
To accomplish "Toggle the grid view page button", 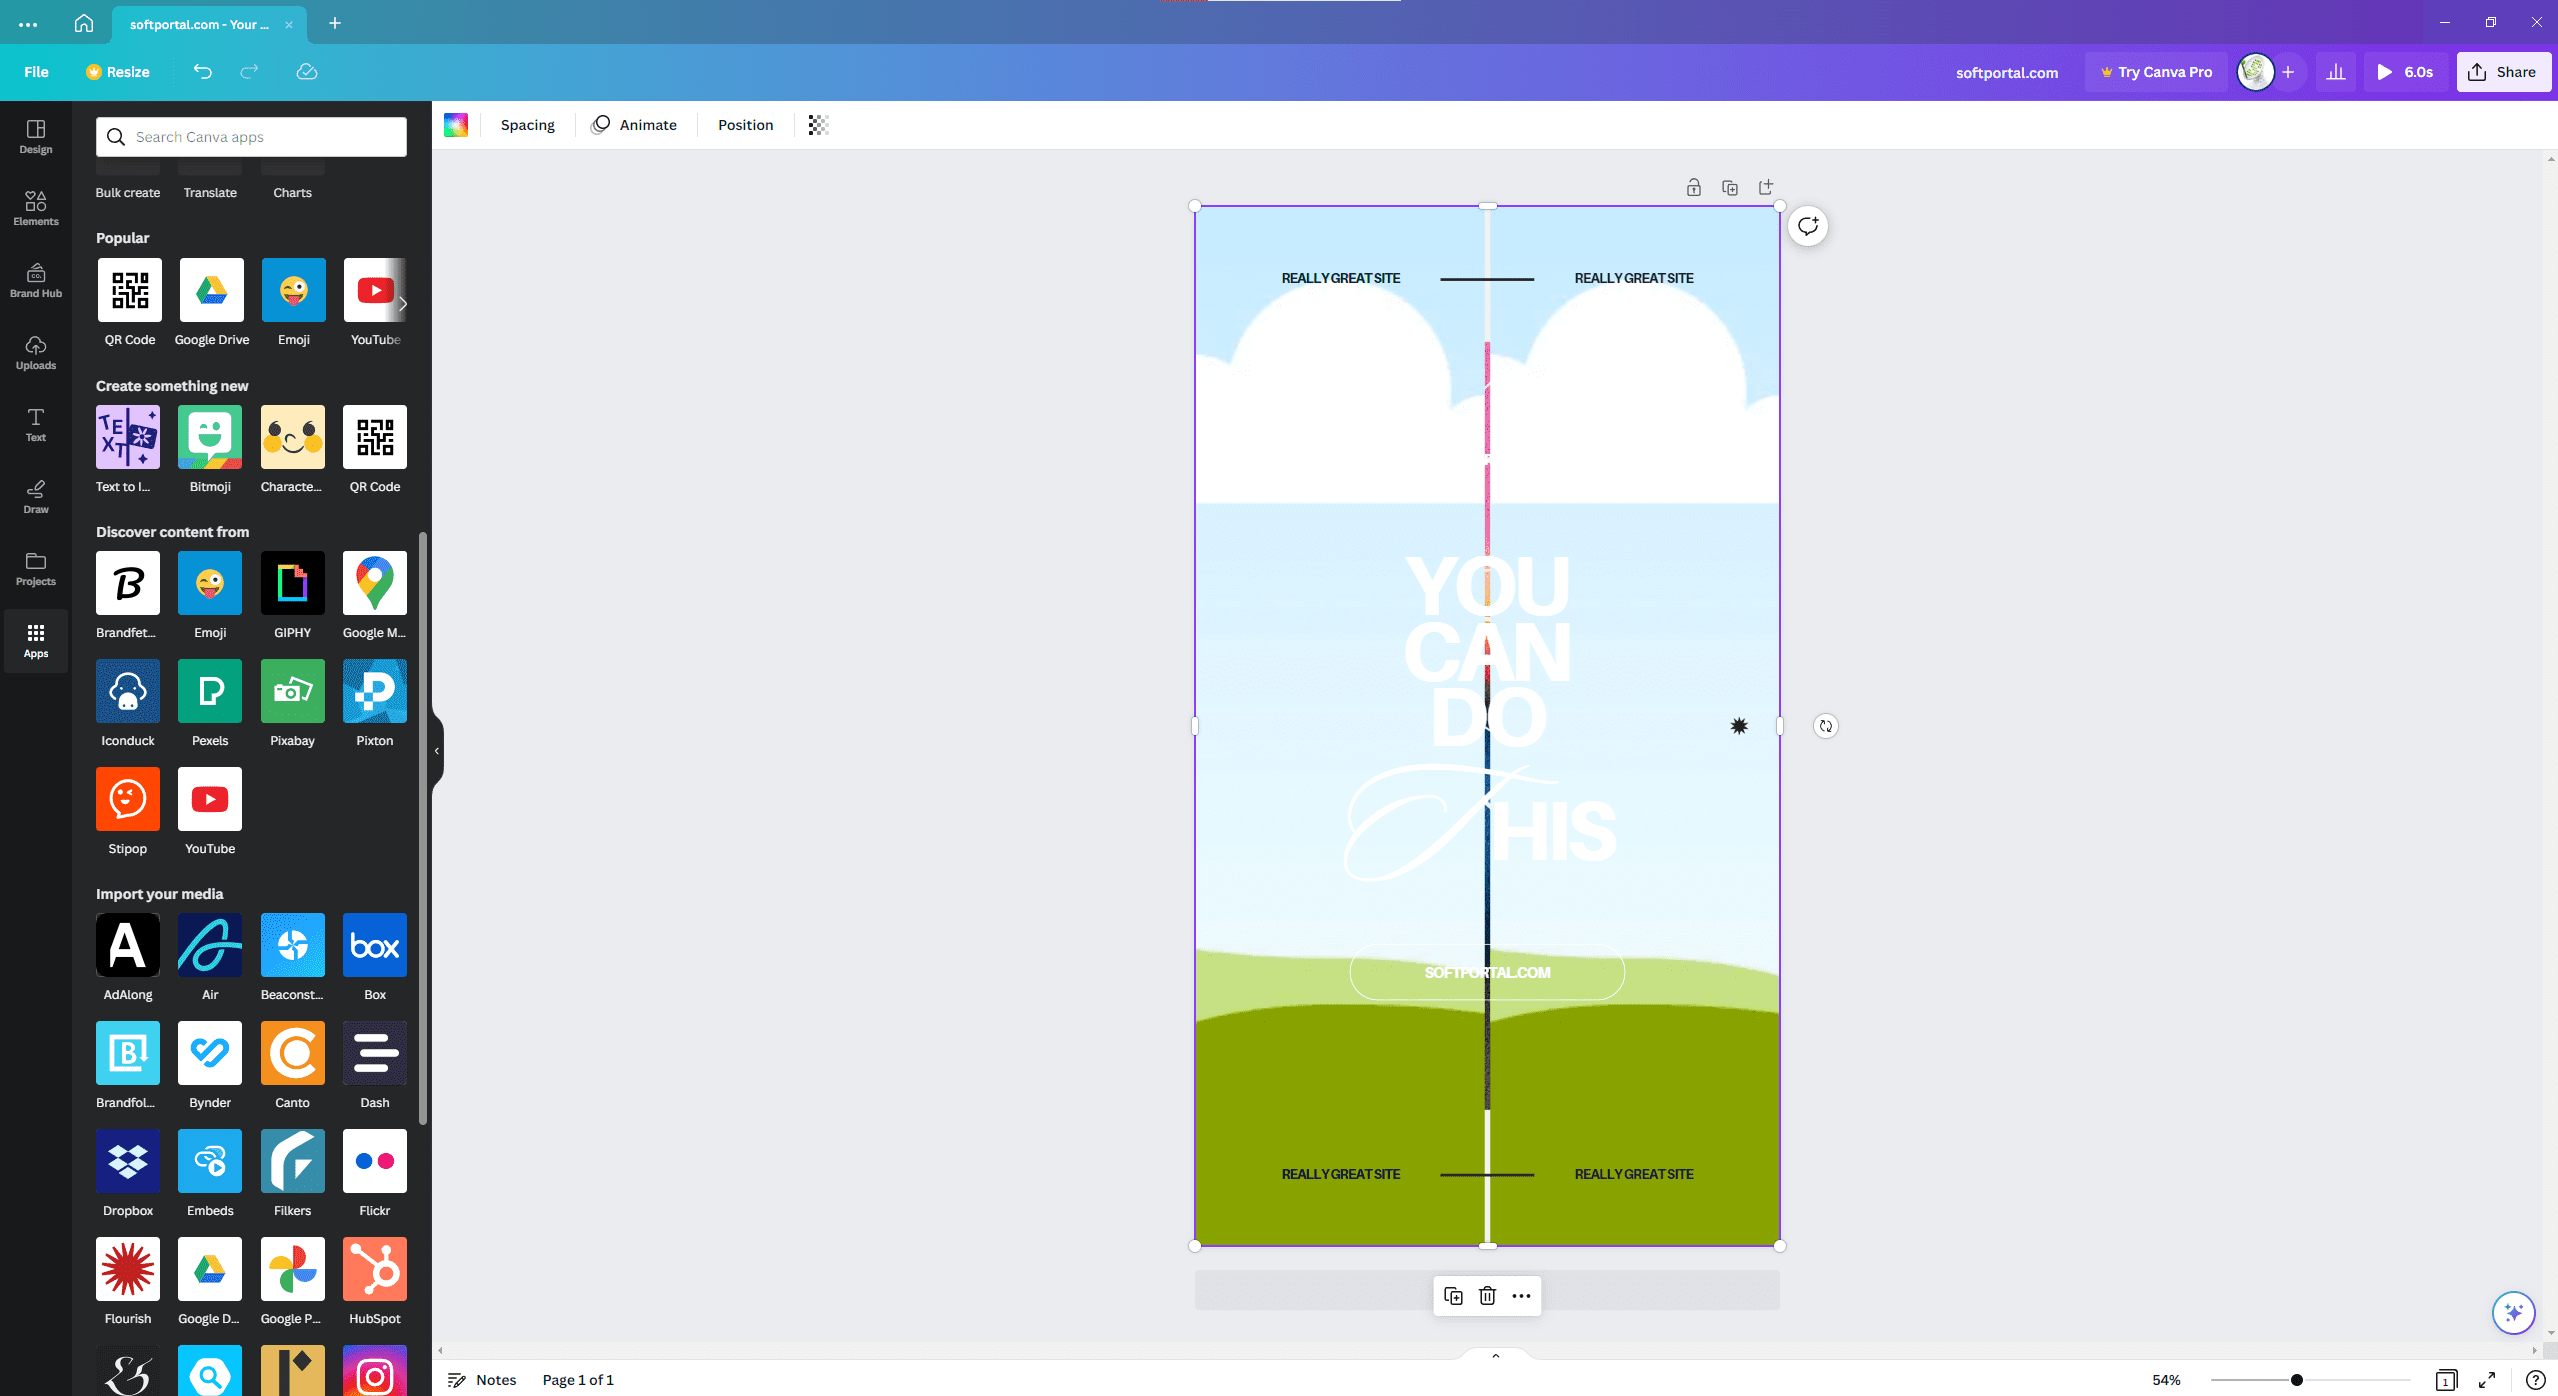I will point(2446,1380).
